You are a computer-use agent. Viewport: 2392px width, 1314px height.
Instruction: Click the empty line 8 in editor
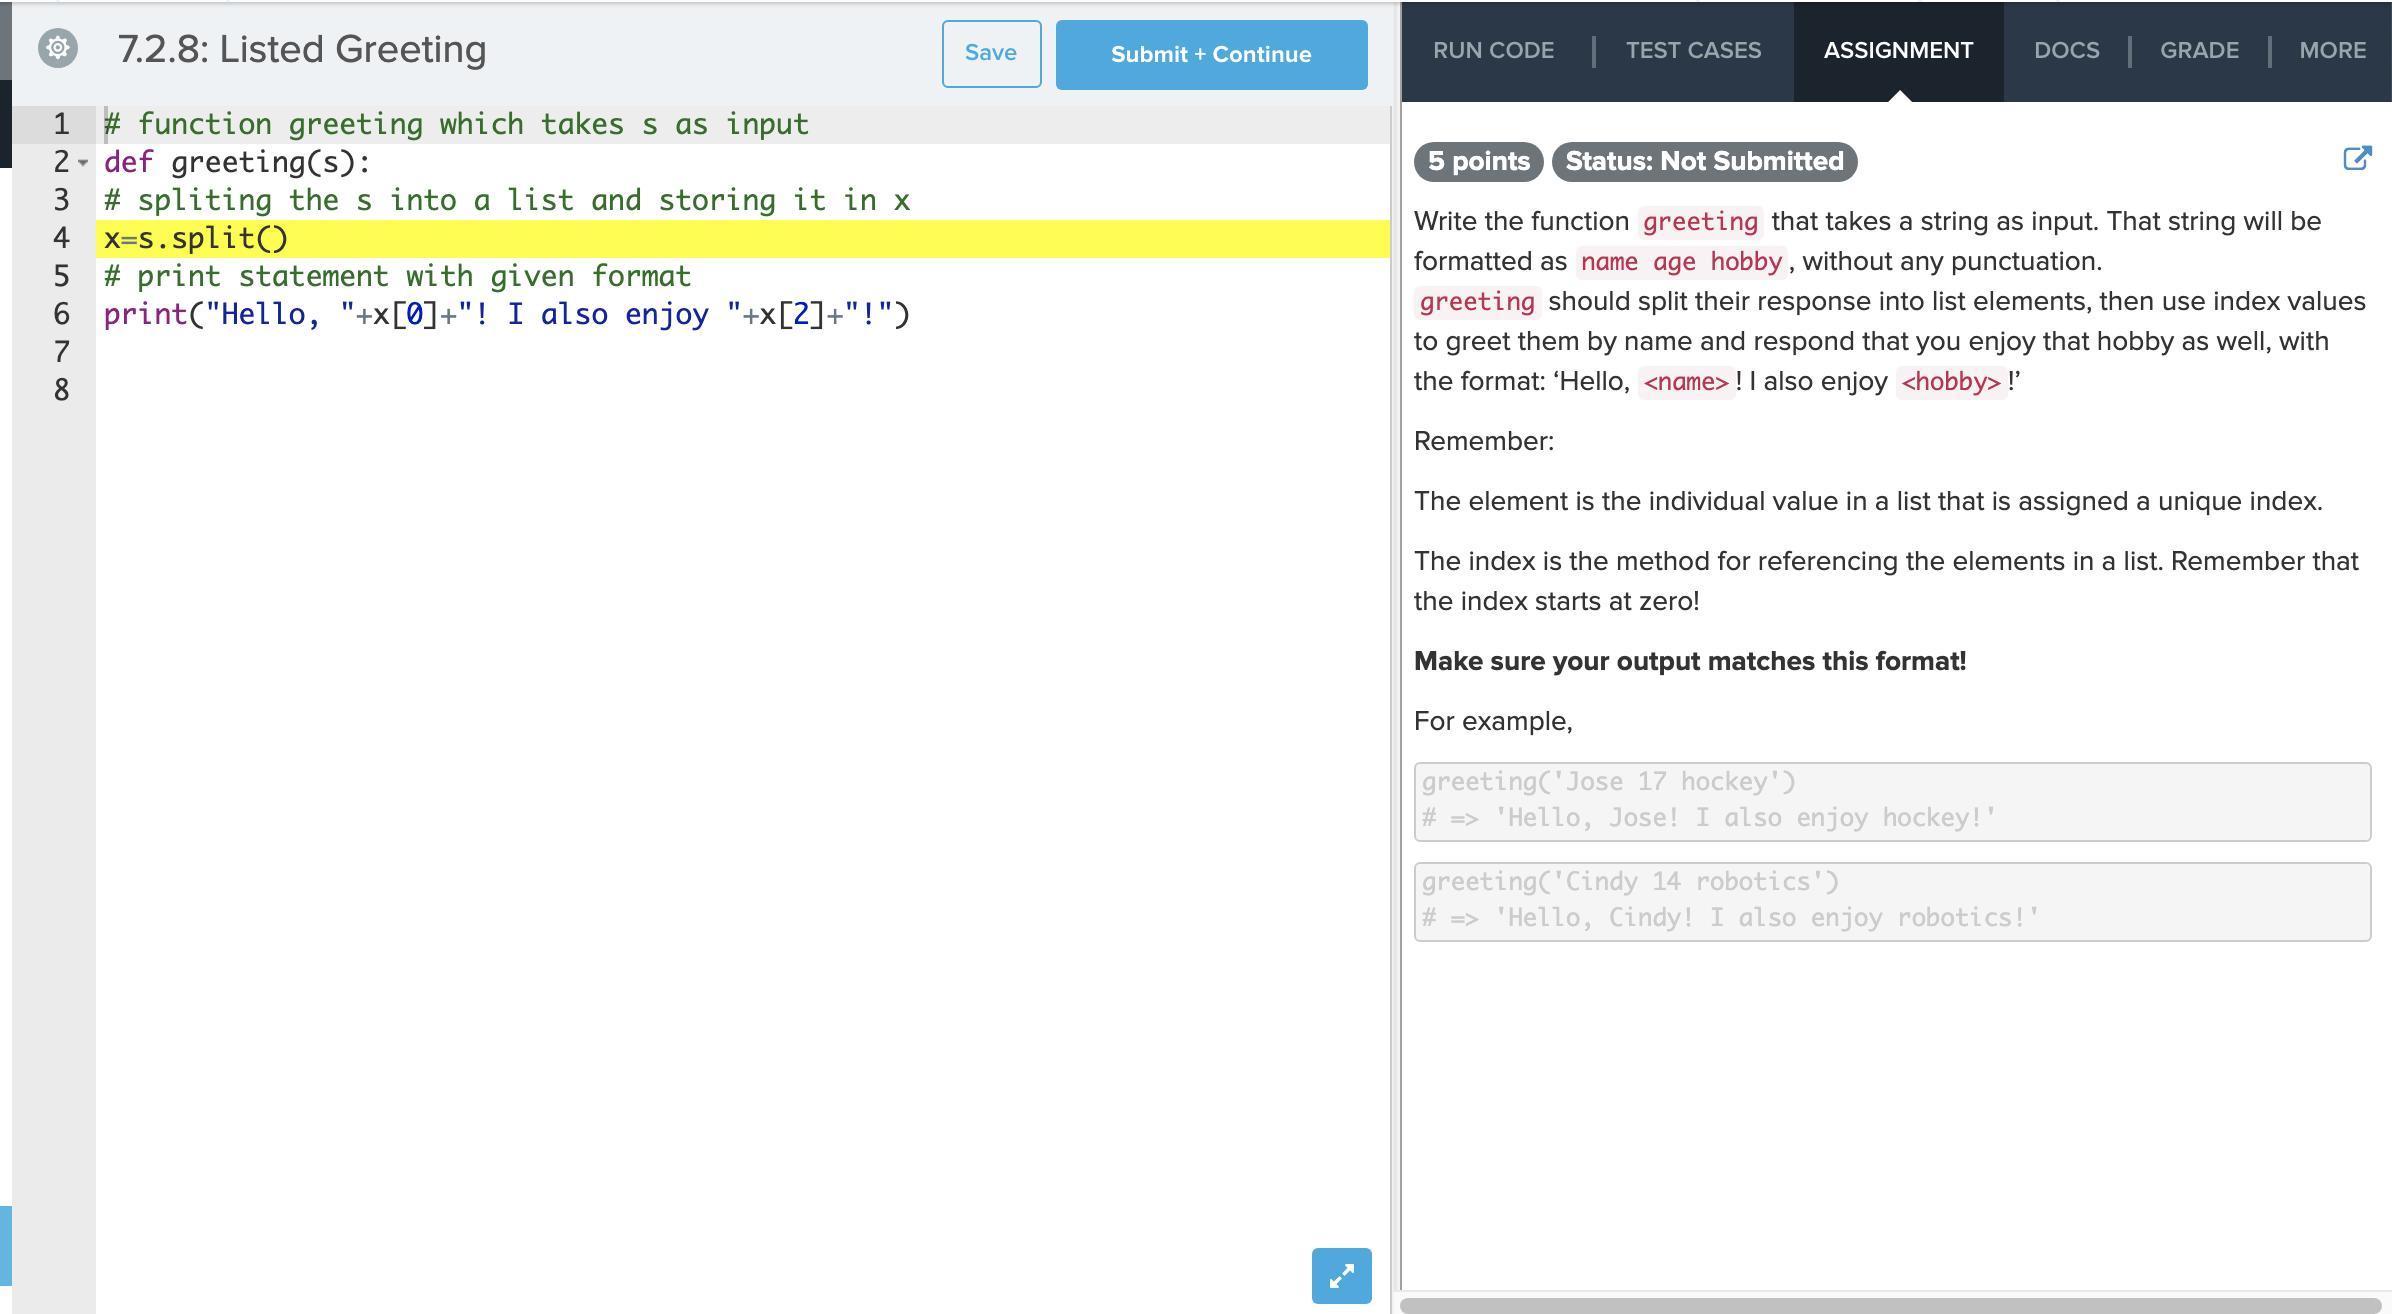[x=600, y=391]
